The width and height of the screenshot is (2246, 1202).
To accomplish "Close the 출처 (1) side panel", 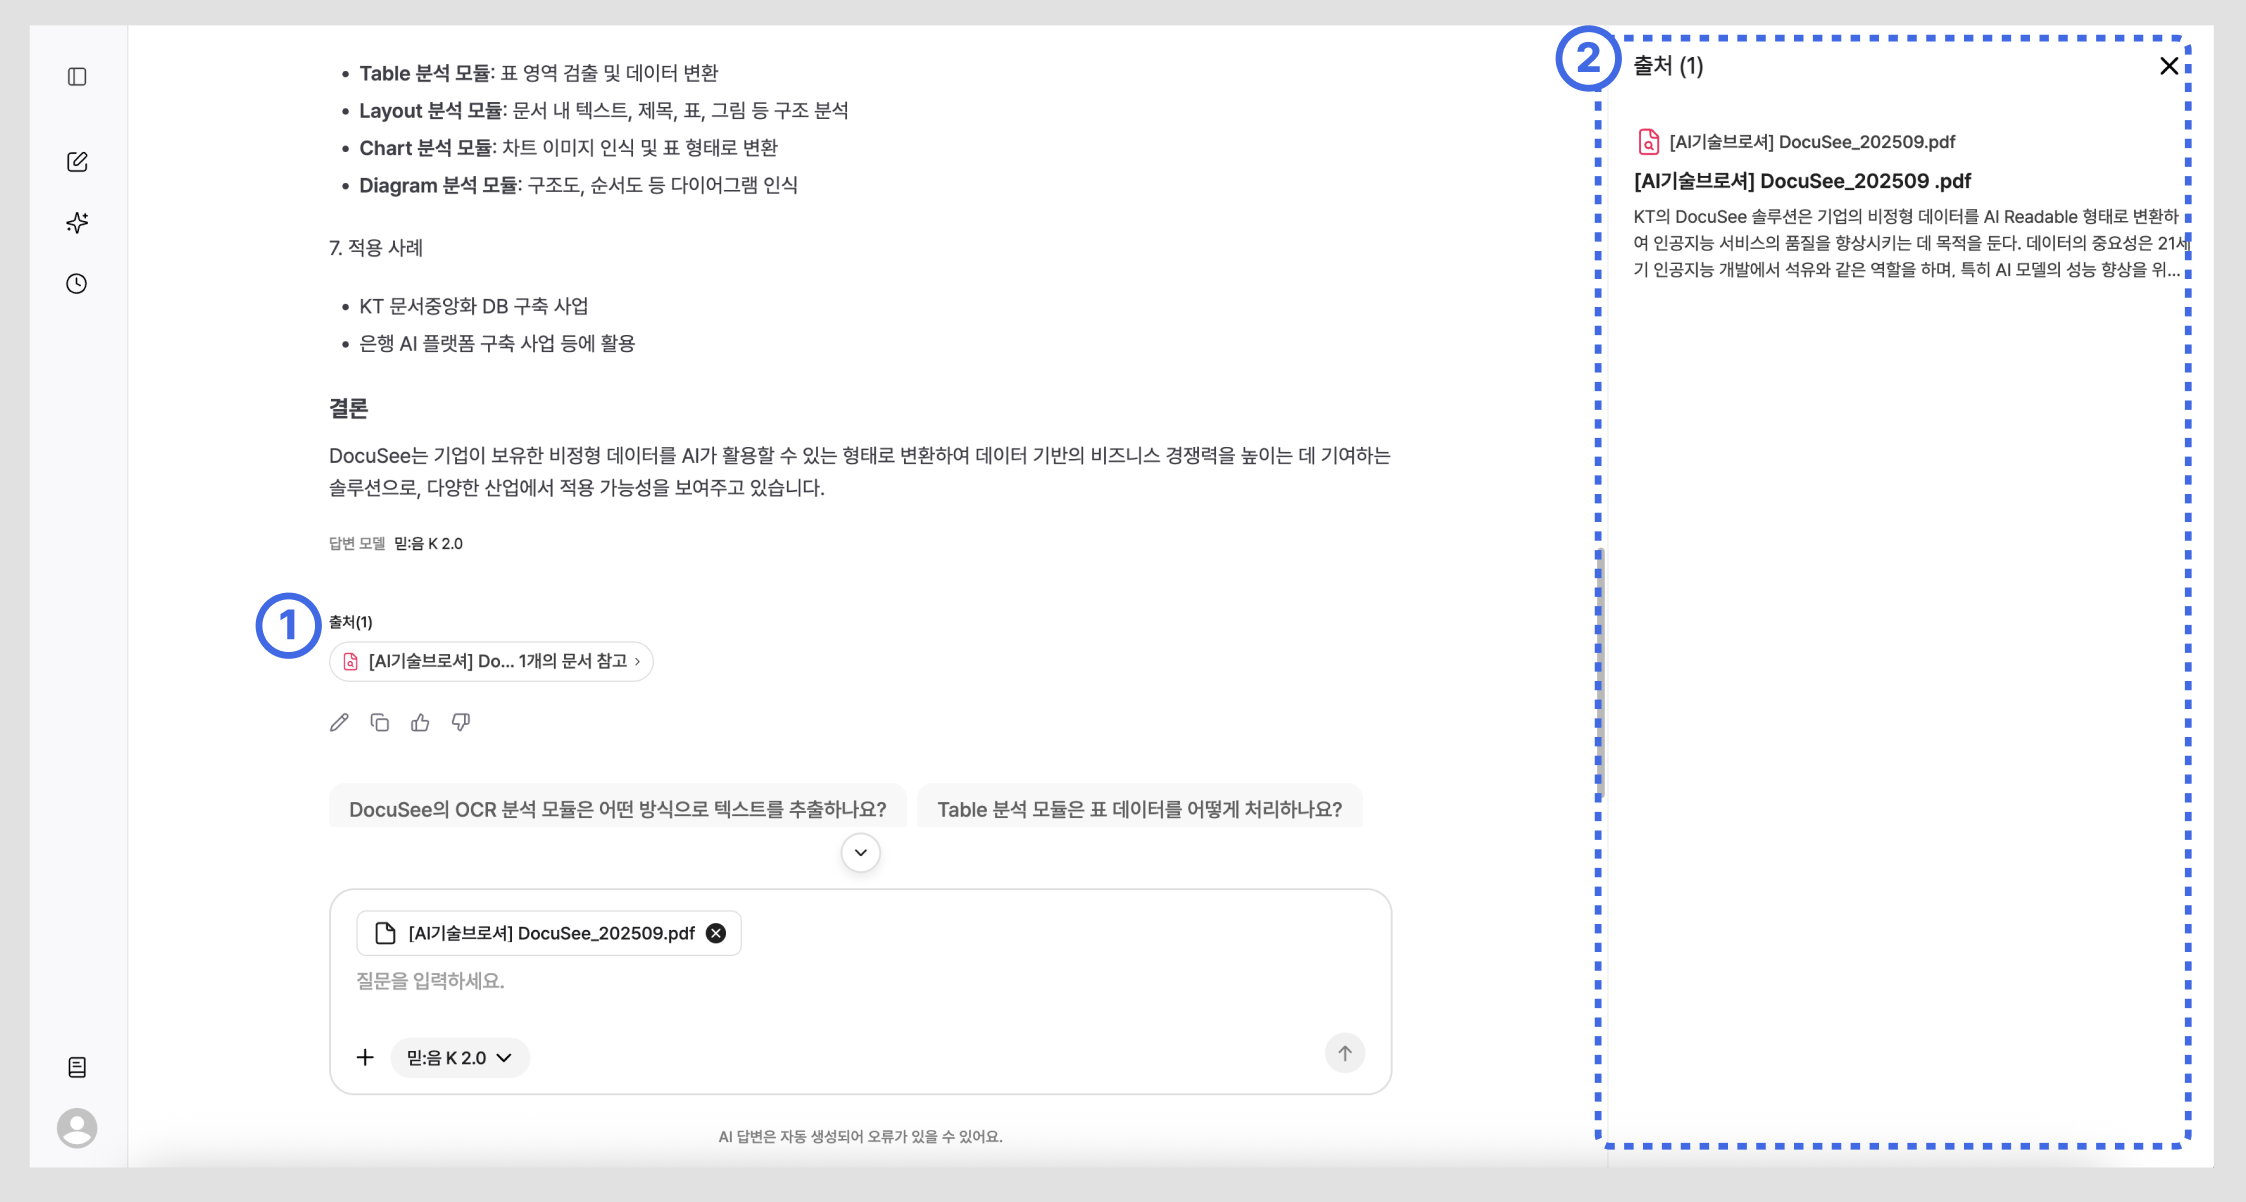I will pos(2168,66).
